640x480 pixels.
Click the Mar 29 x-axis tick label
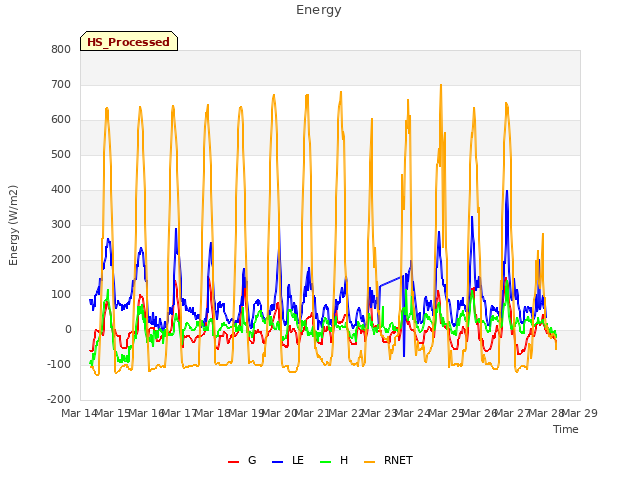click(580, 413)
